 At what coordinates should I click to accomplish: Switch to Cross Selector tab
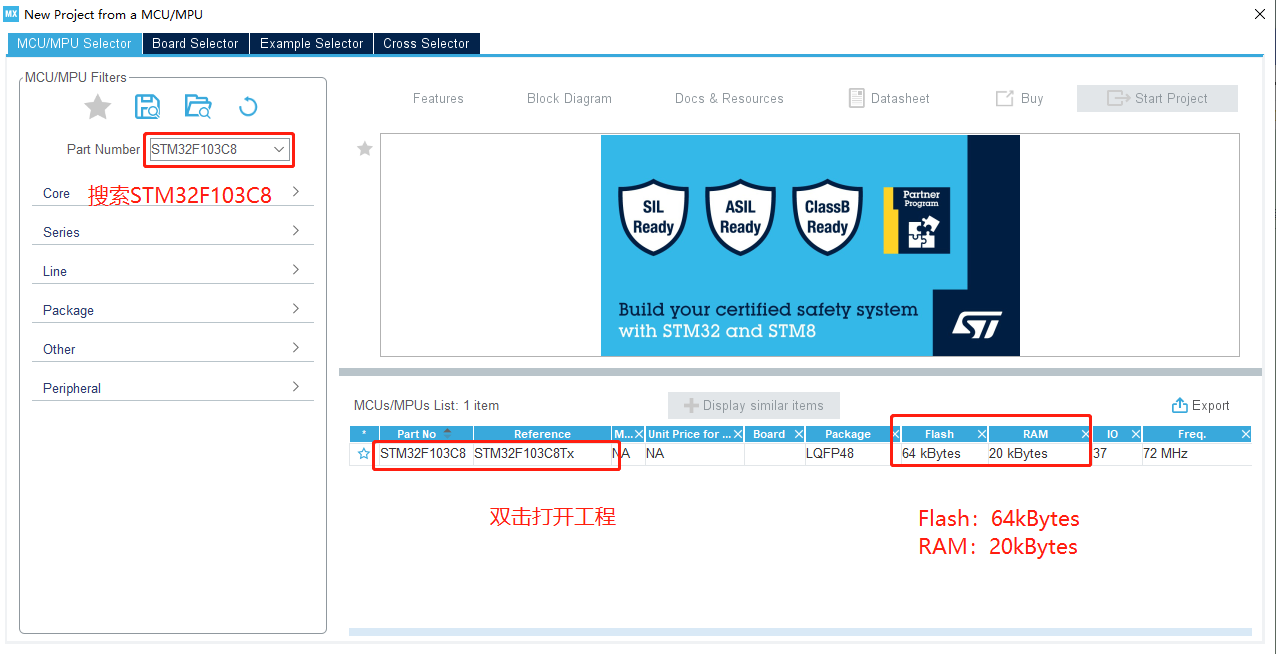426,43
